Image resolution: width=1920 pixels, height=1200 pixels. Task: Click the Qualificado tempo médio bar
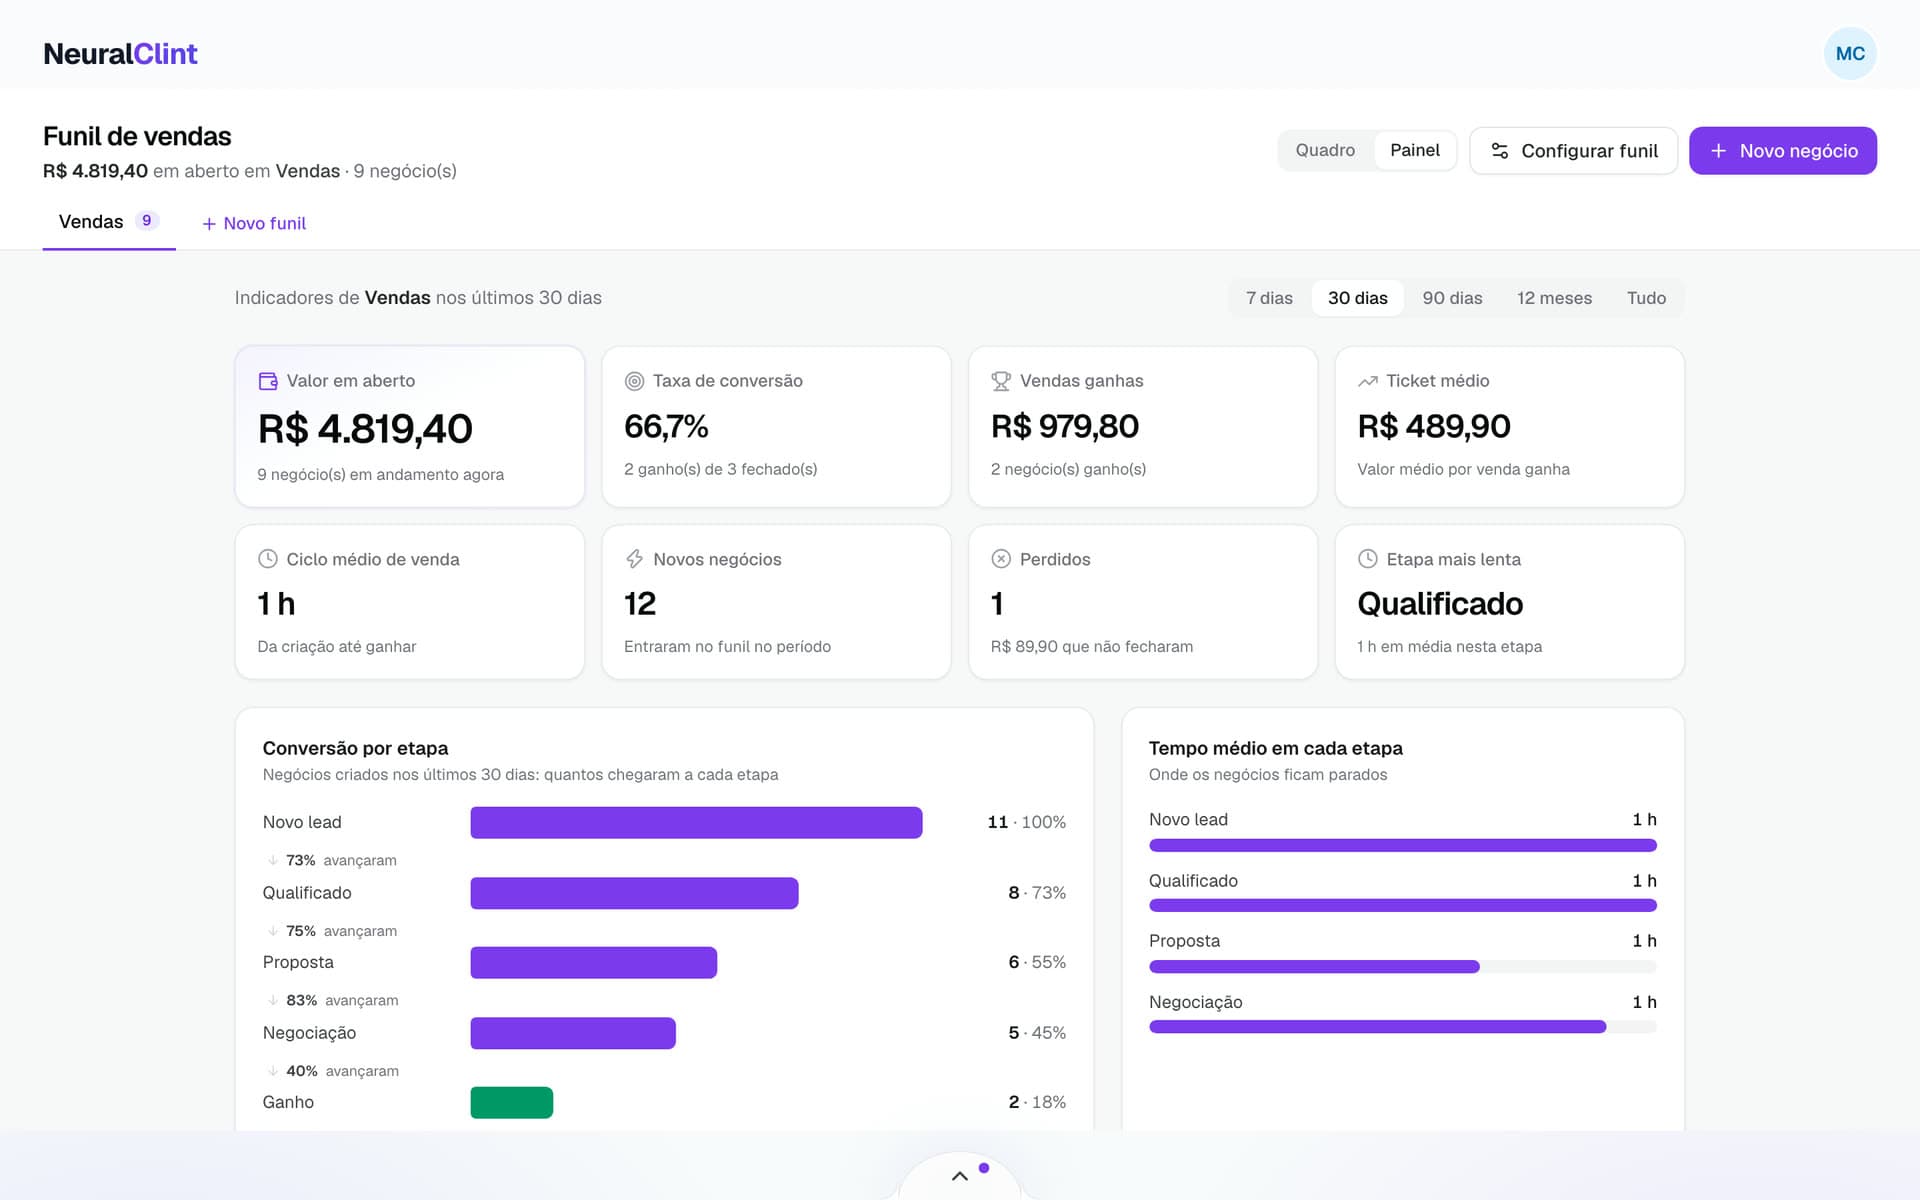pos(1403,905)
